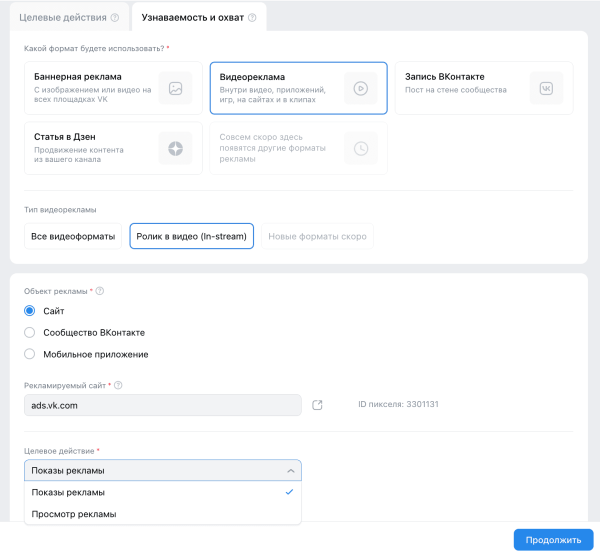
Task: Select the Сайт radio button
Action: pyautogui.click(x=30, y=311)
